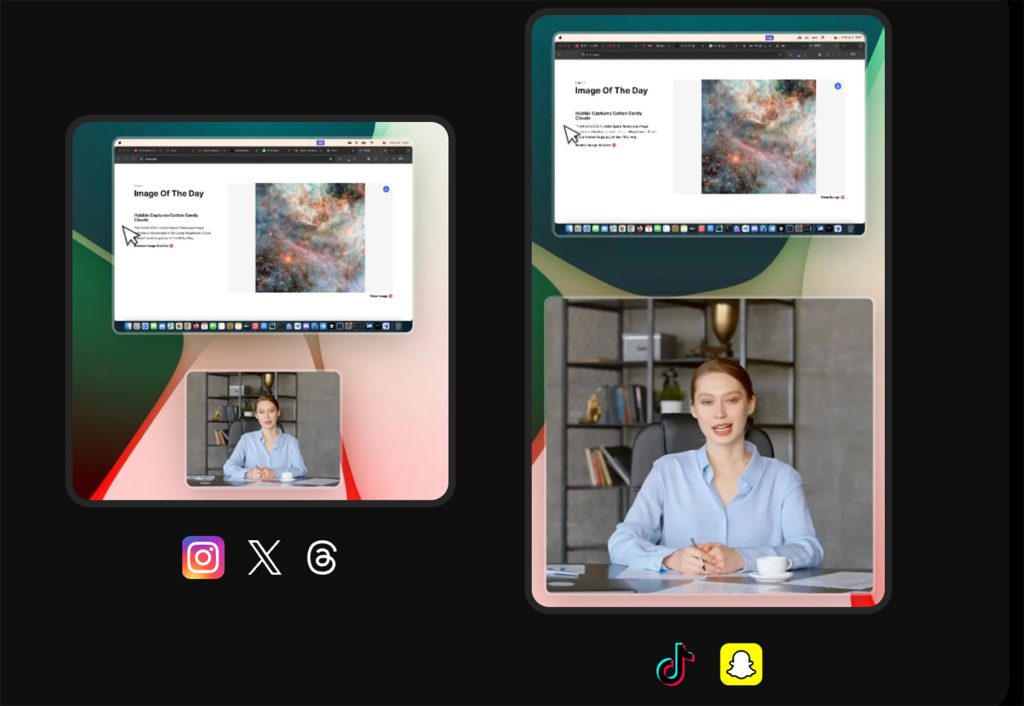Click the TikTok logo icon
The width and height of the screenshot is (1024, 706).
(675, 664)
